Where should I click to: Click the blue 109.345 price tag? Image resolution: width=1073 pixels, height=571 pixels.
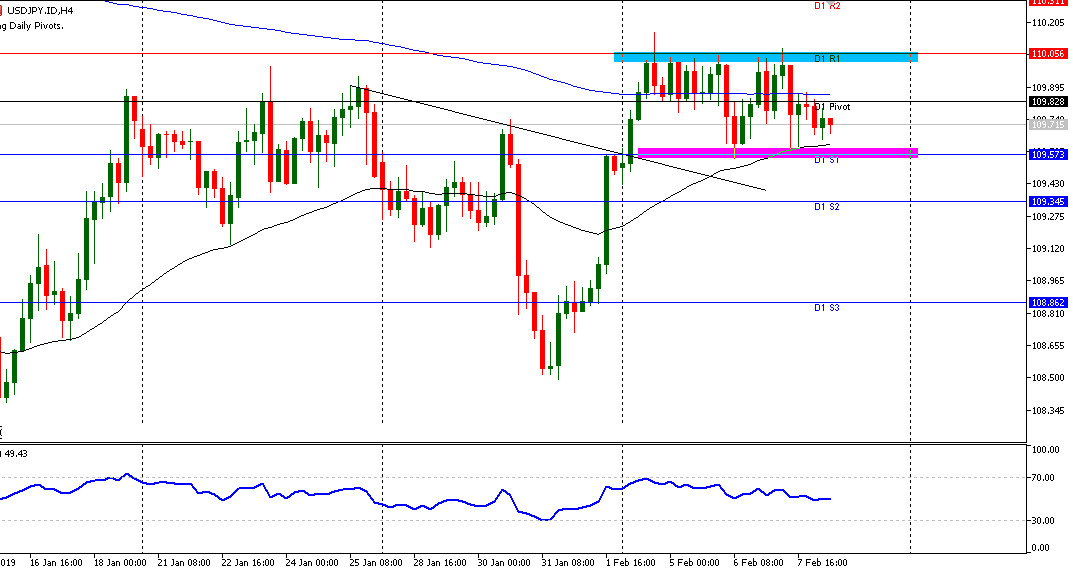(1046, 201)
